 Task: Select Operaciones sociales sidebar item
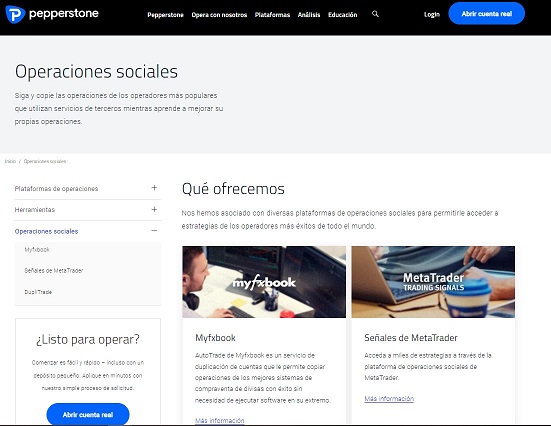[x=46, y=231]
